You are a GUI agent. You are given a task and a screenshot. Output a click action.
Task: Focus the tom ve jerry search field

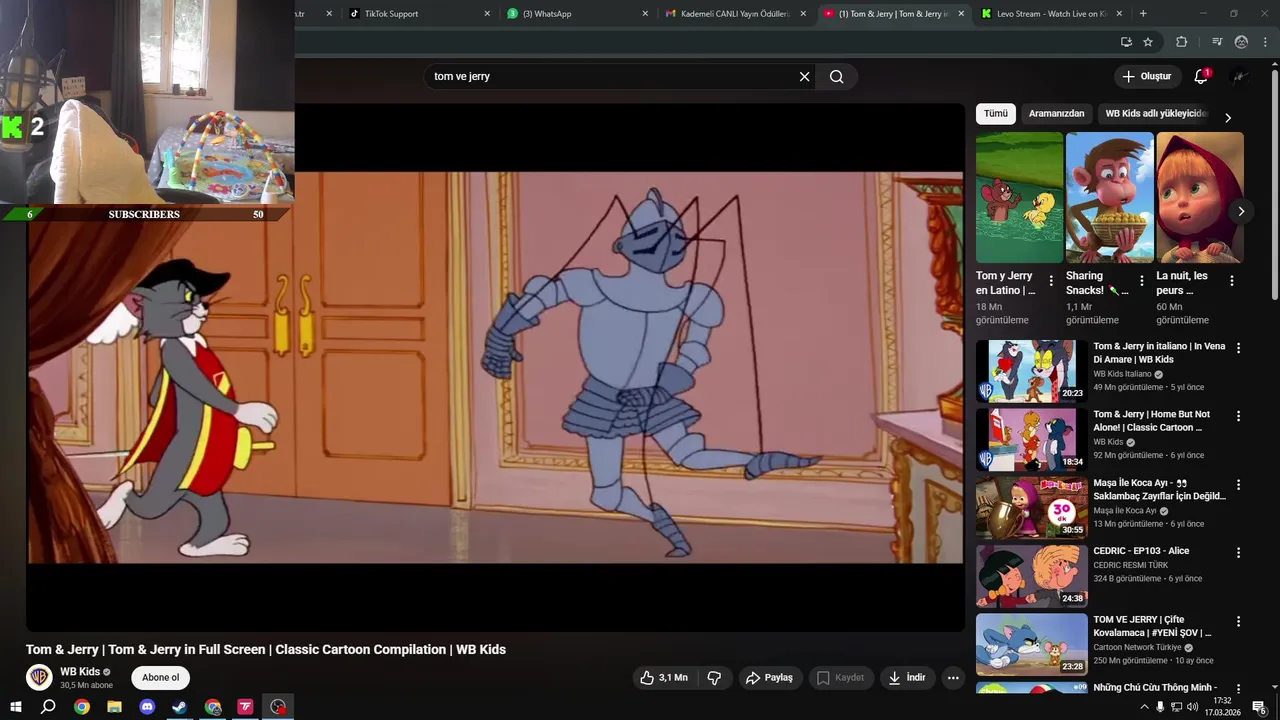point(612,77)
